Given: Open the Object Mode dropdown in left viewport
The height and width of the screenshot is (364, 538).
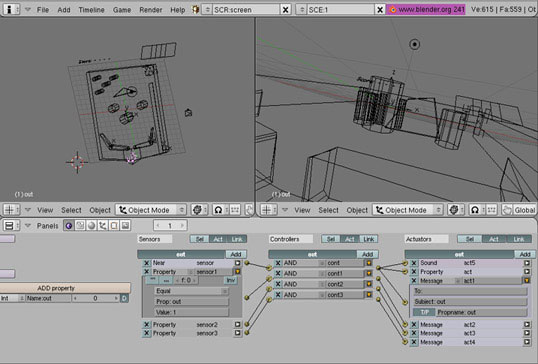Looking at the screenshot, I should pos(151,210).
